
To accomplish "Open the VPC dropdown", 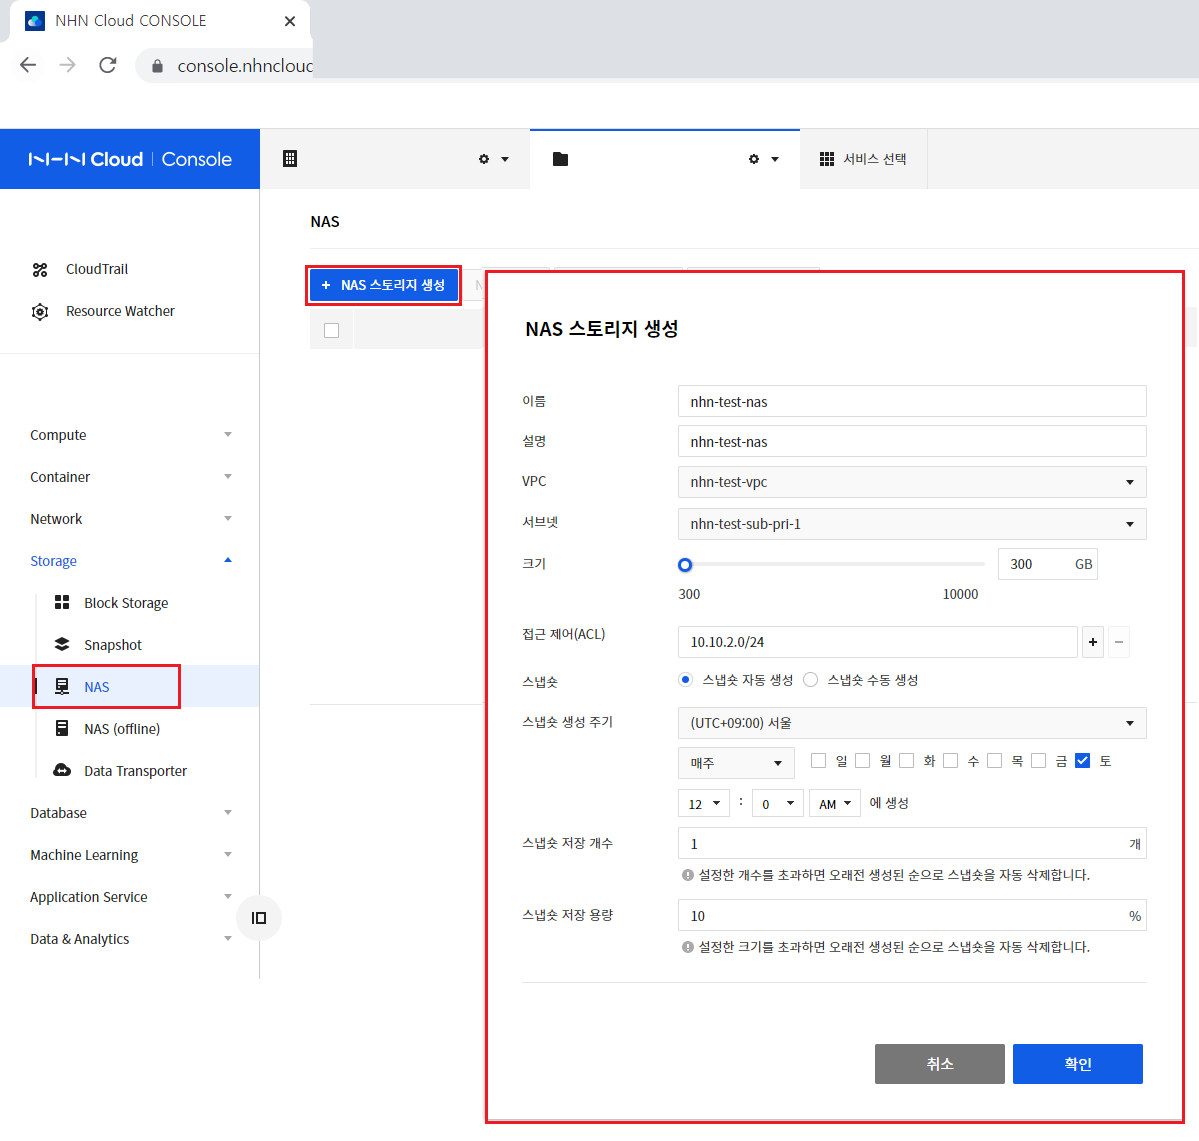I will [911, 483].
